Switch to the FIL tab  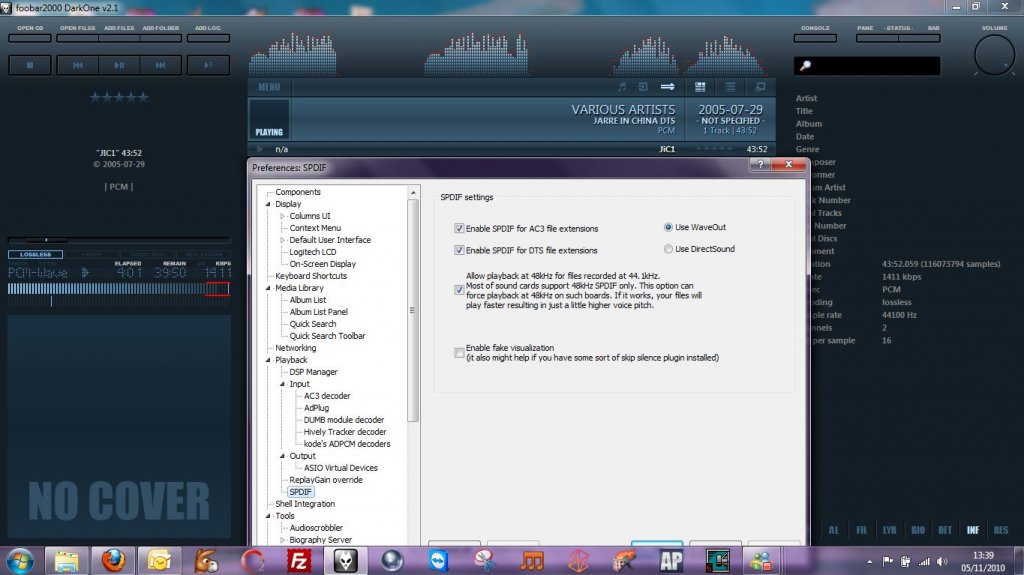[862, 530]
